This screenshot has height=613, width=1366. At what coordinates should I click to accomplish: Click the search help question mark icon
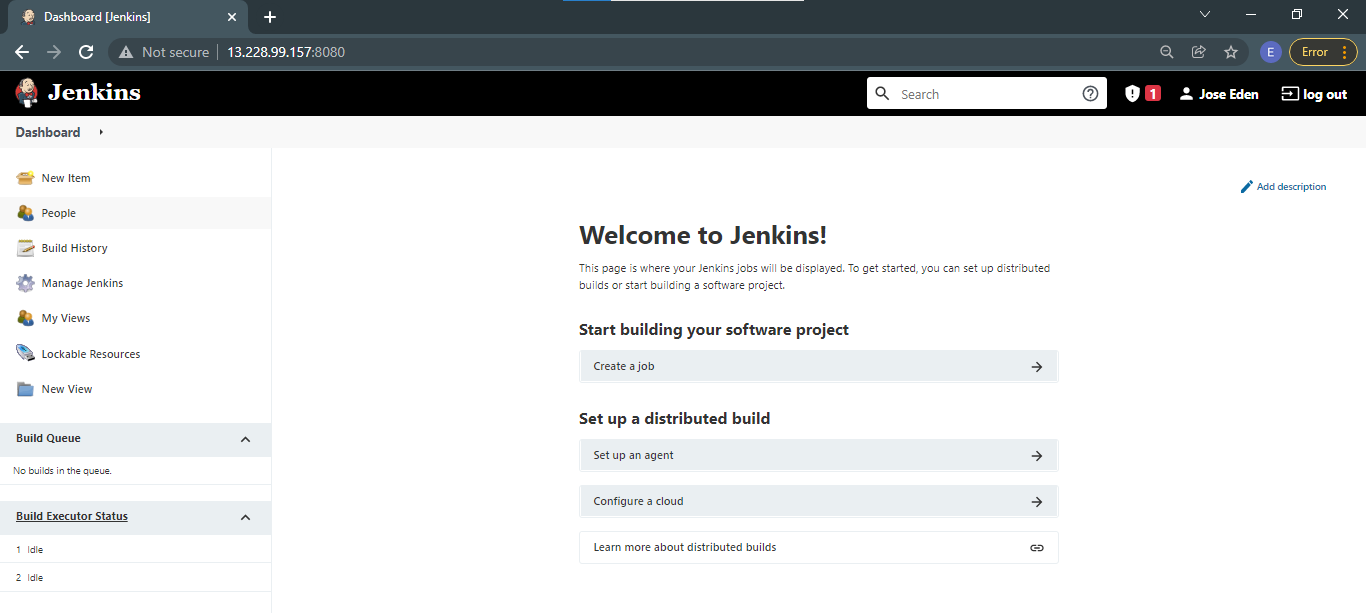(x=1090, y=94)
